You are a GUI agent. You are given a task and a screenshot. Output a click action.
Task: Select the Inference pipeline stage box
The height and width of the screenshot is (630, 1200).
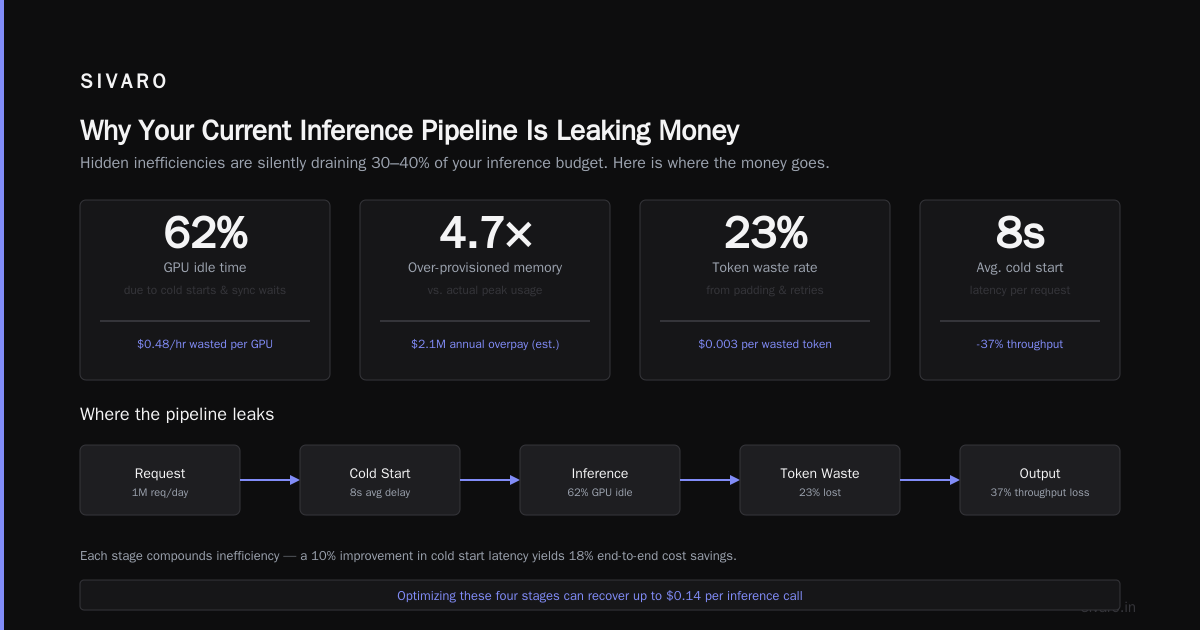coord(600,480)
